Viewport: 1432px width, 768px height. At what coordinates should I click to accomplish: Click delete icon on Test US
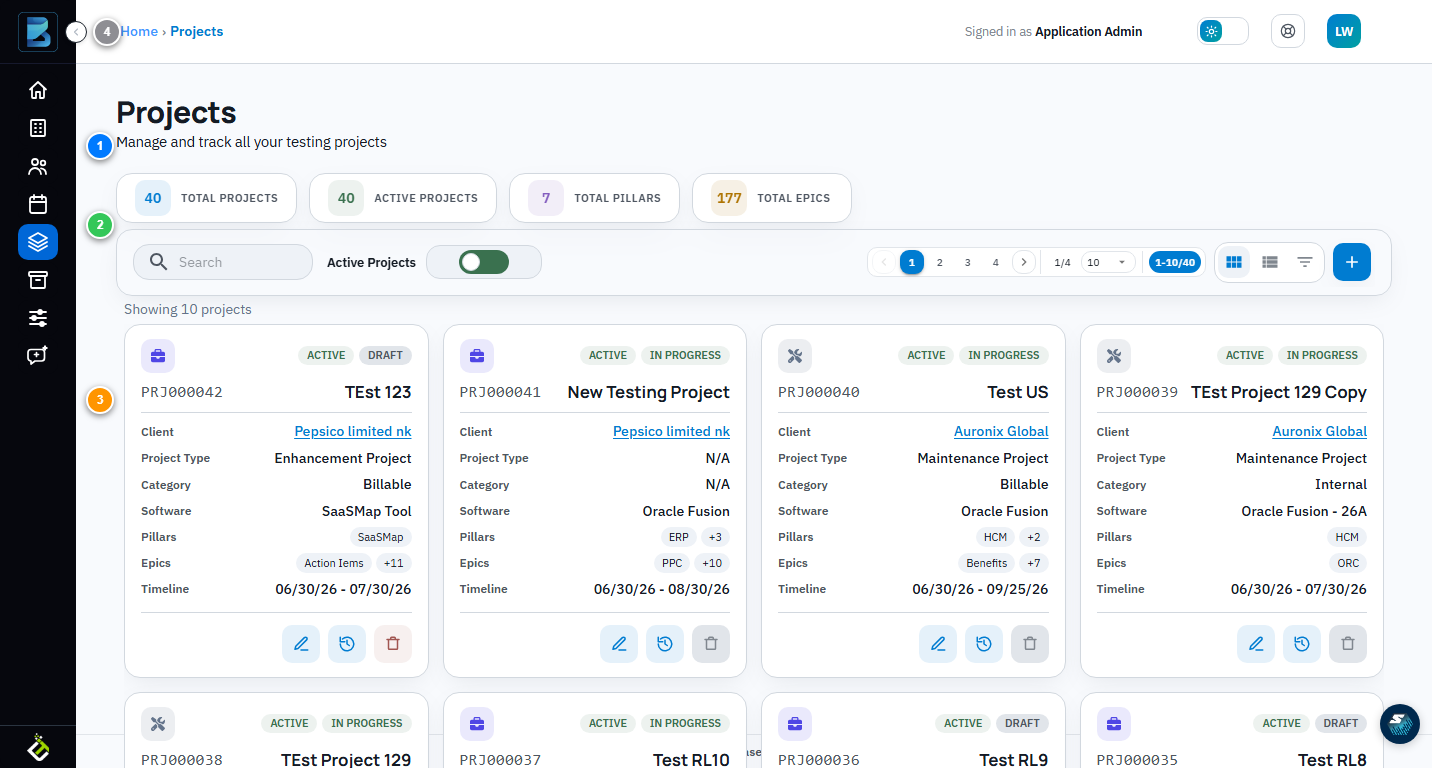(x=1030, y=644)
